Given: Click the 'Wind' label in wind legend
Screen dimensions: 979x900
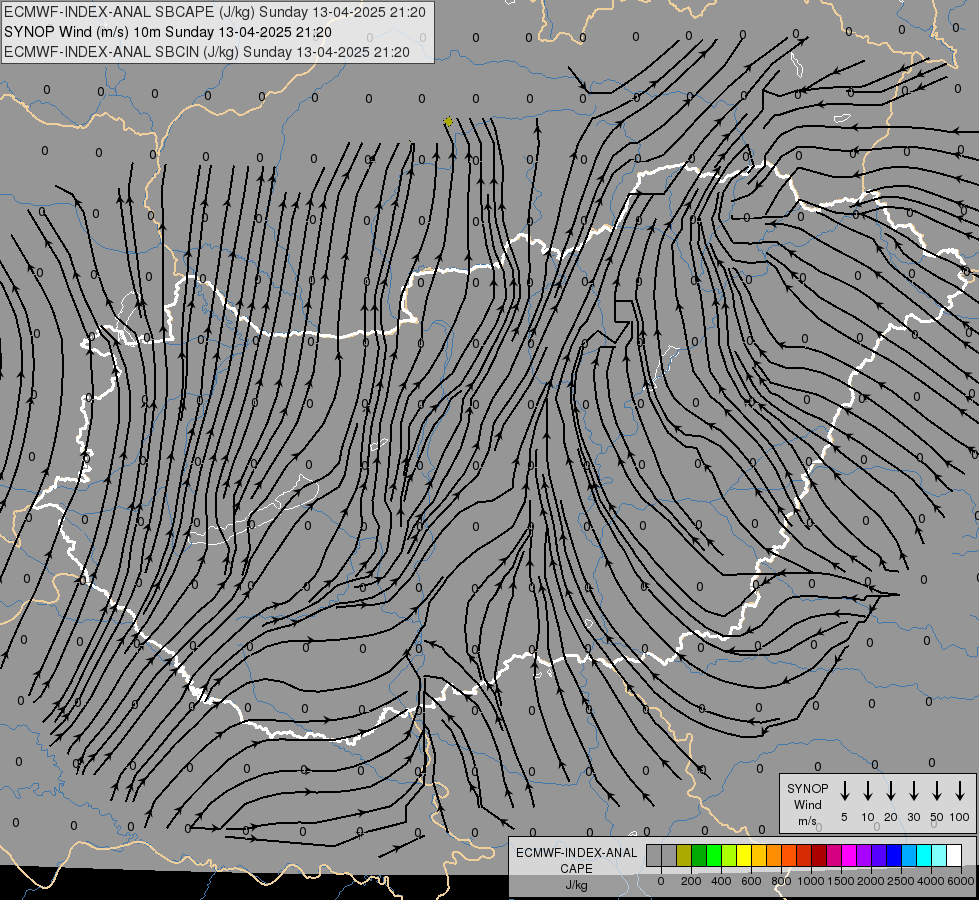Looking at the screenshot, I should pyautogui.click(x=807, y=804).
